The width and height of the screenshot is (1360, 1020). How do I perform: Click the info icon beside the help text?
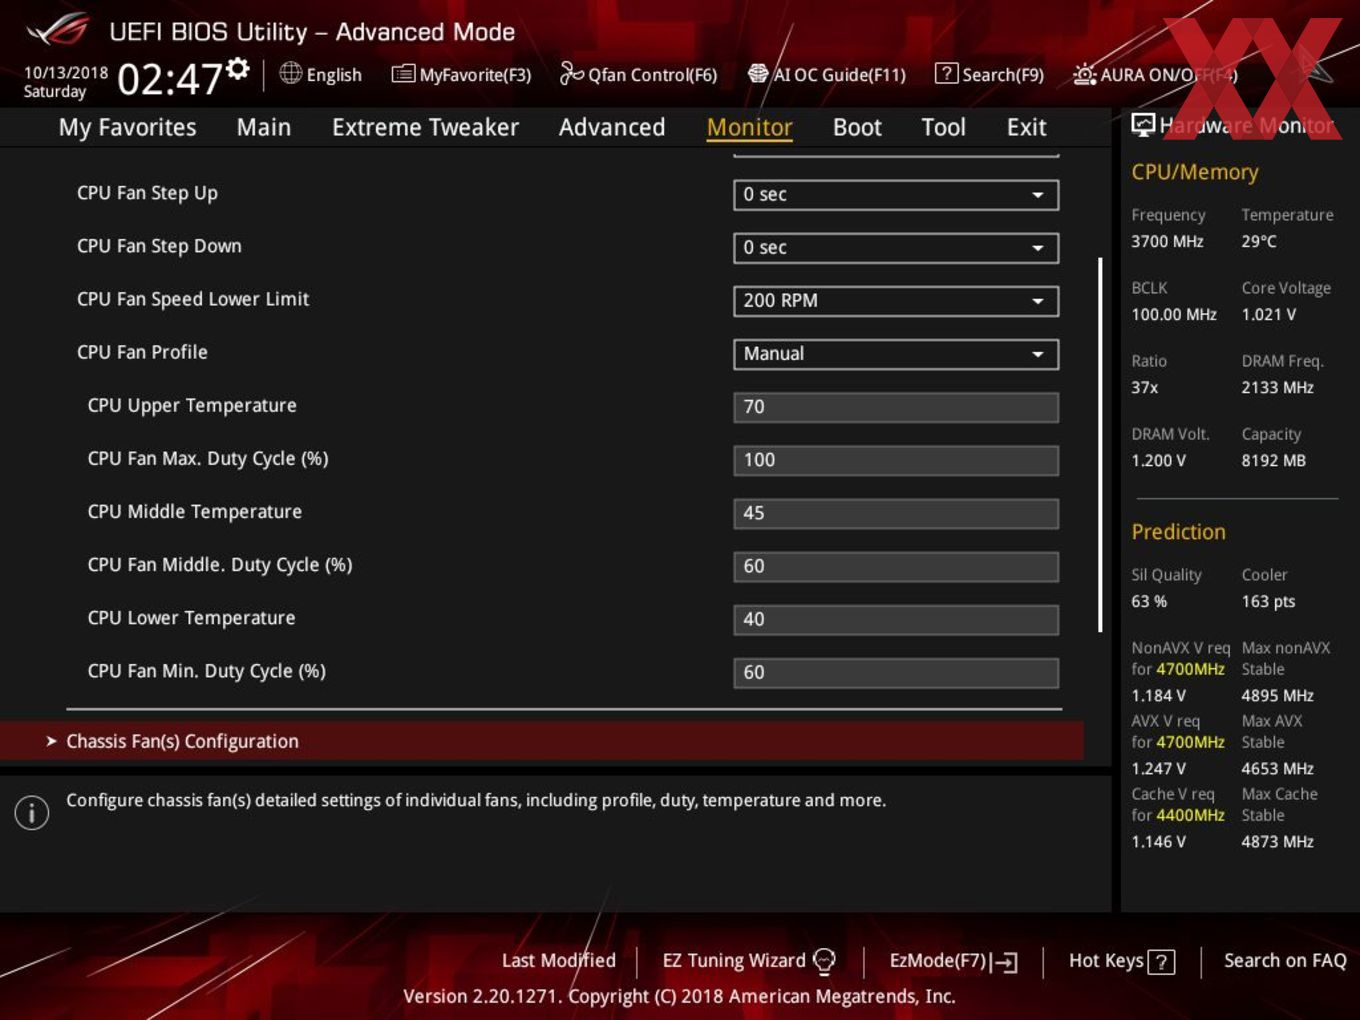tap(32, 812)
